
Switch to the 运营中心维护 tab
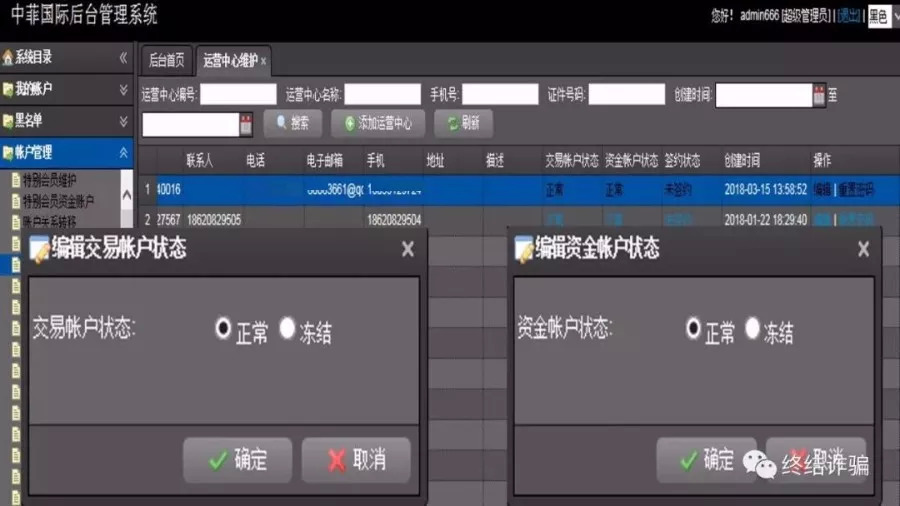[x=233, y=60]
